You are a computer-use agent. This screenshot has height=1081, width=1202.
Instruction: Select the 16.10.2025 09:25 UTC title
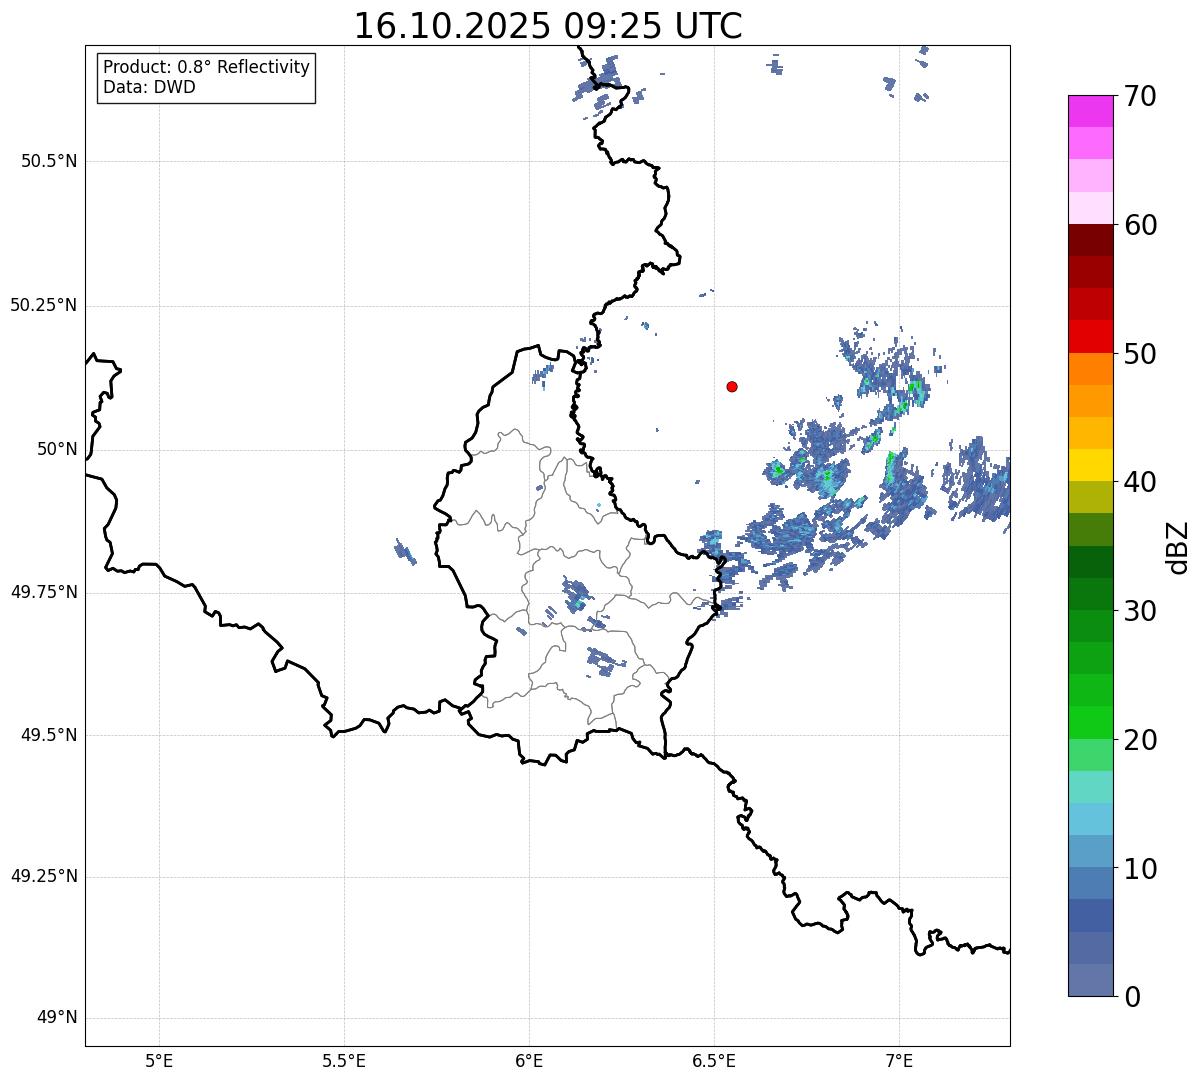point(548,26)
